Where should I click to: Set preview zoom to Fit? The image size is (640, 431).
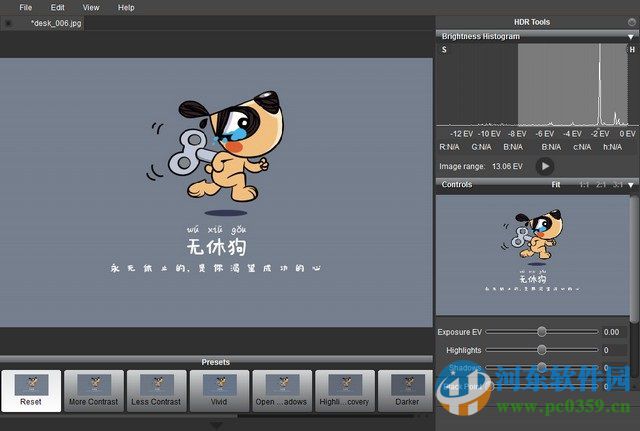click(556, 184)
